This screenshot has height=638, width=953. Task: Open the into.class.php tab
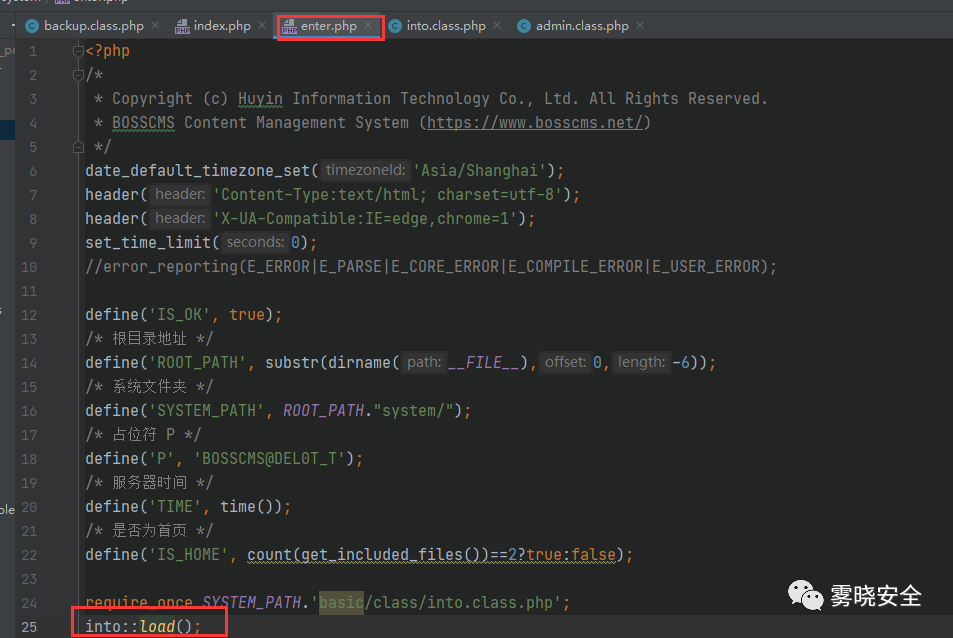[446, 26]
